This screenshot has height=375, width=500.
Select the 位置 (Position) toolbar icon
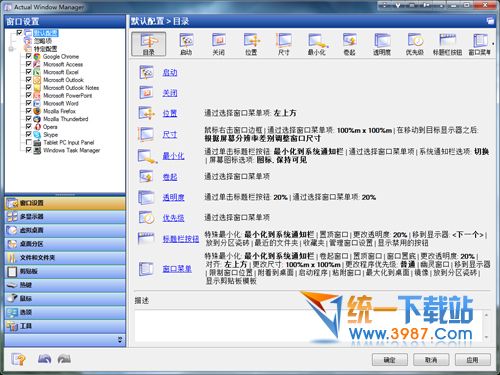(x=251, y=44)
